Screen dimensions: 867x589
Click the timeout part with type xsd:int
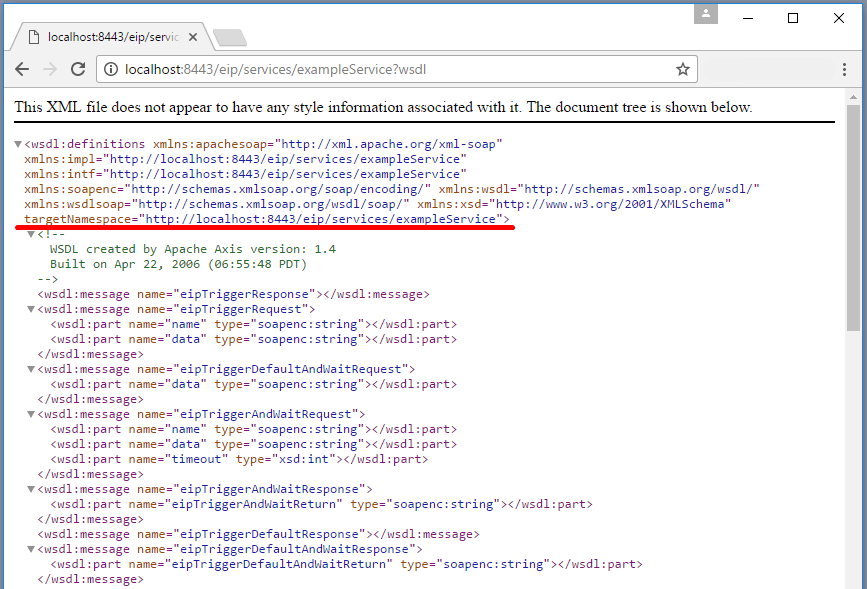point(239,459)
